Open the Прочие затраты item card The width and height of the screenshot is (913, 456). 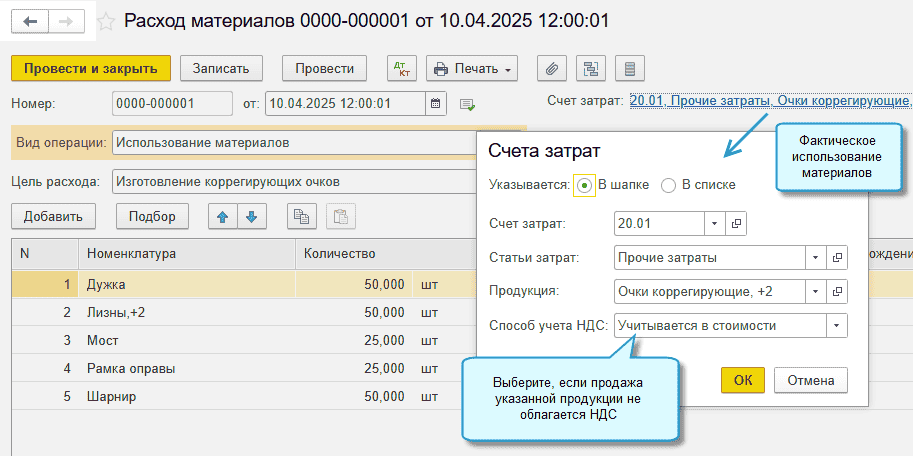pos(837,257)
